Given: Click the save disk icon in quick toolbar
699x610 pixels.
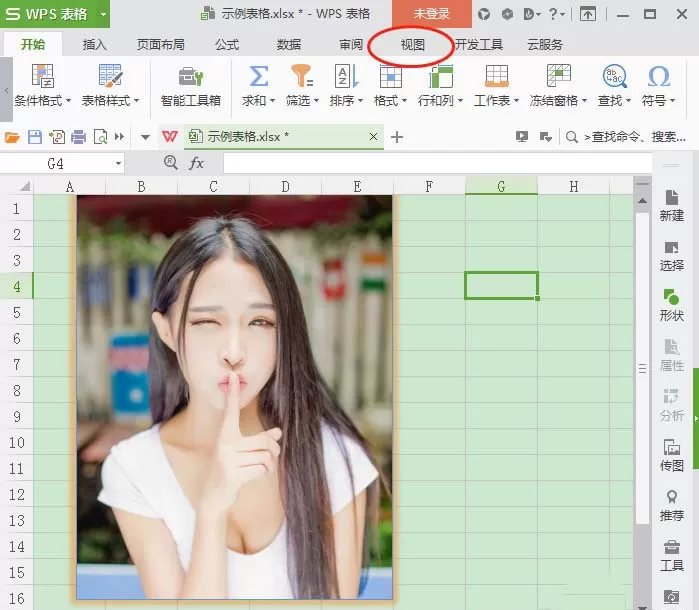Looking at the screenshot, I should click(x=35, y=136).
